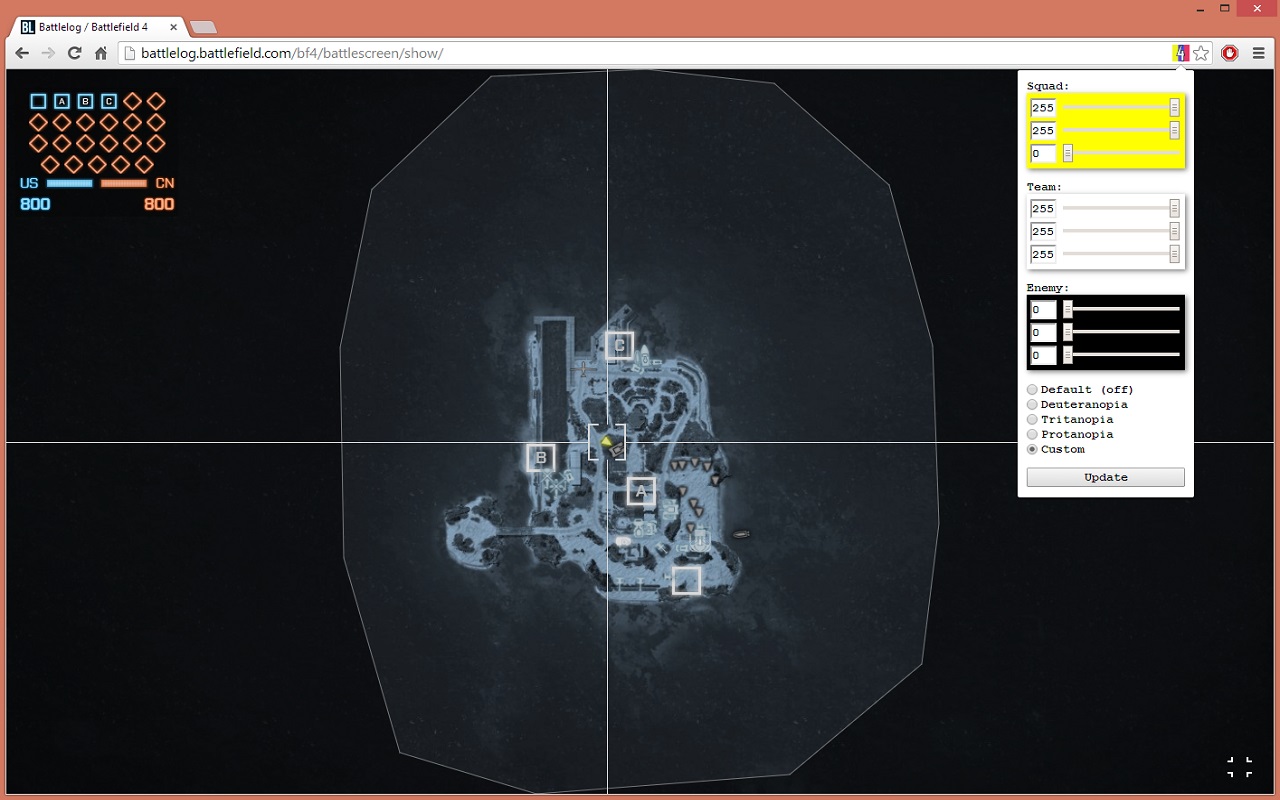1280x800 pixels.
Task: Click the colorblind extension icon in address bar
Action: point(1181,53)
